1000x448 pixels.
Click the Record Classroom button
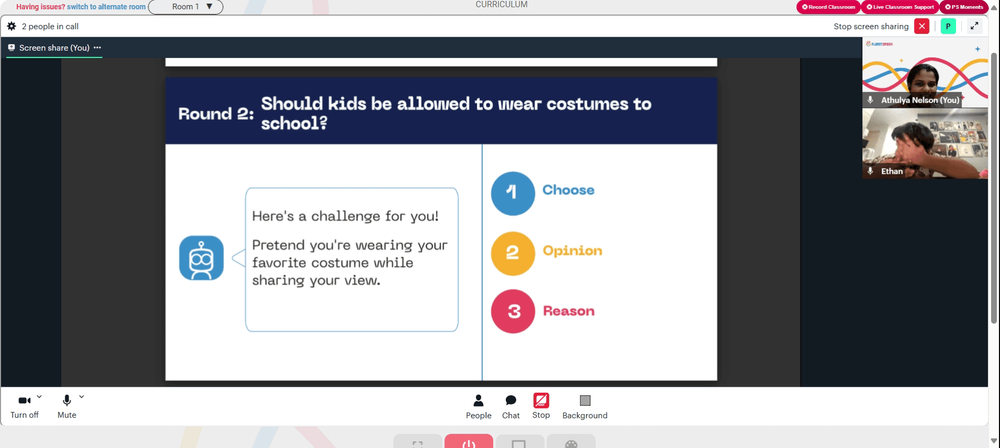tap(828, 7)
